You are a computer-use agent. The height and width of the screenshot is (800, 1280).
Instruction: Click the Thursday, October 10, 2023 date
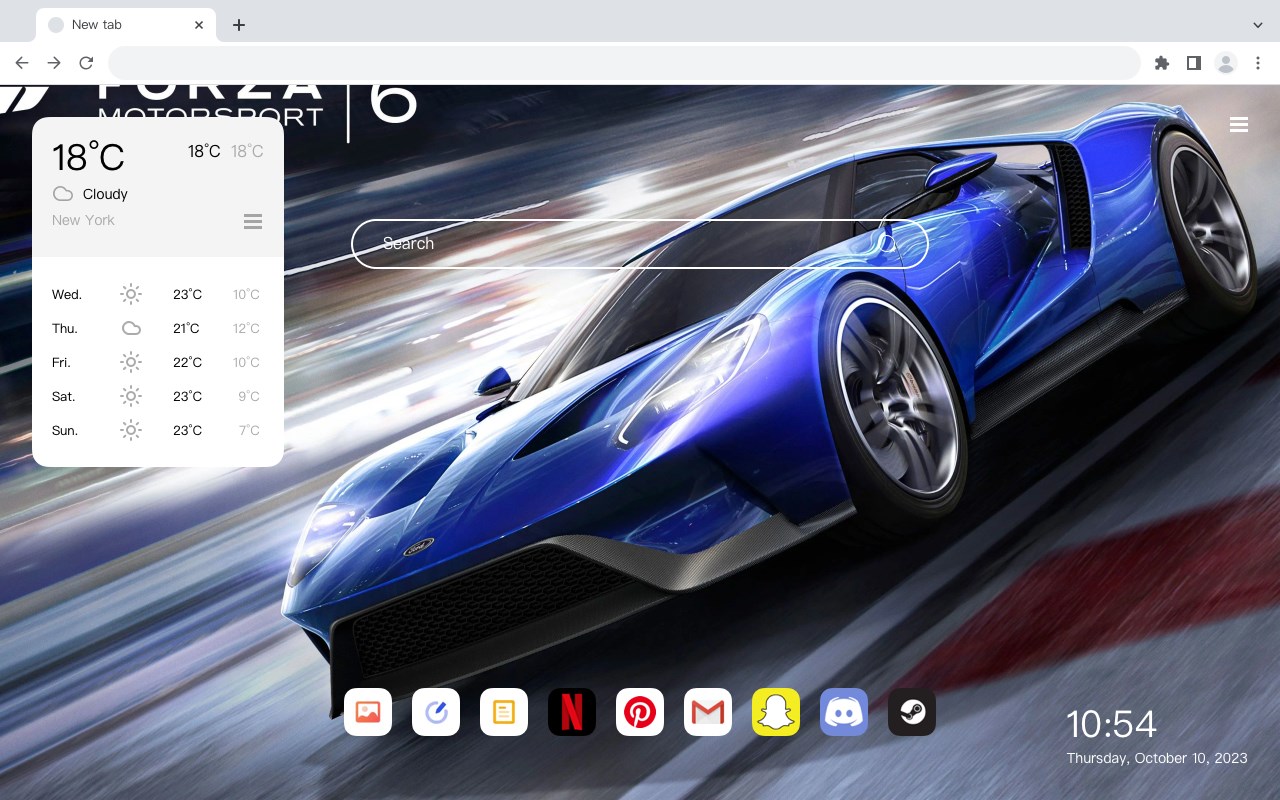[1157, 758]
